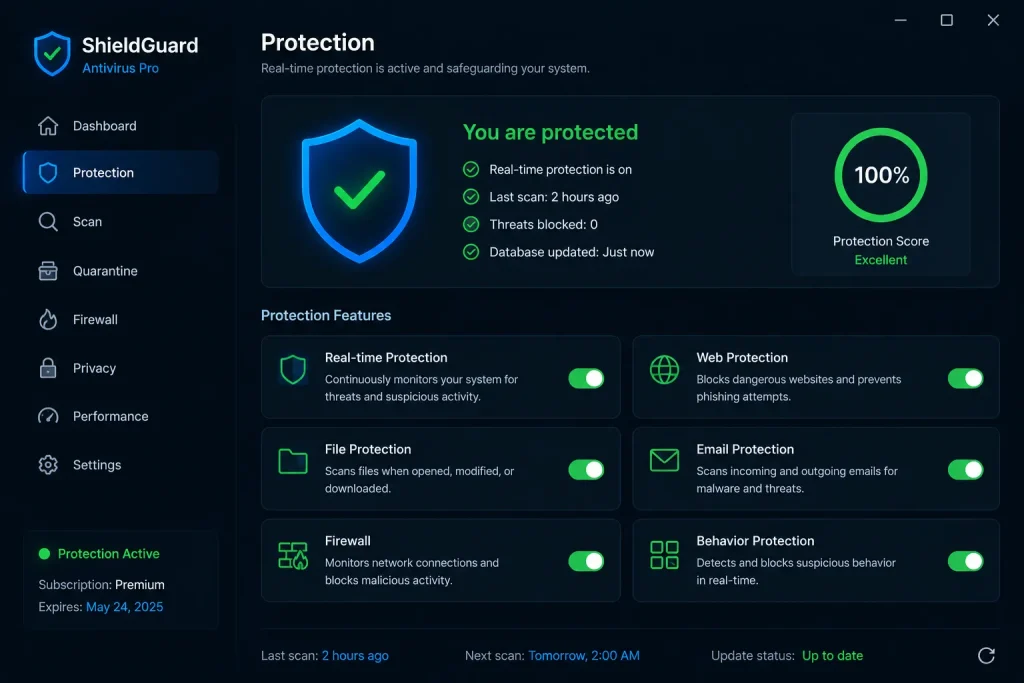Screen dimensions: 1024x683
Task: Click the Email Protection envelope icon
Action: tap(664, 460)
